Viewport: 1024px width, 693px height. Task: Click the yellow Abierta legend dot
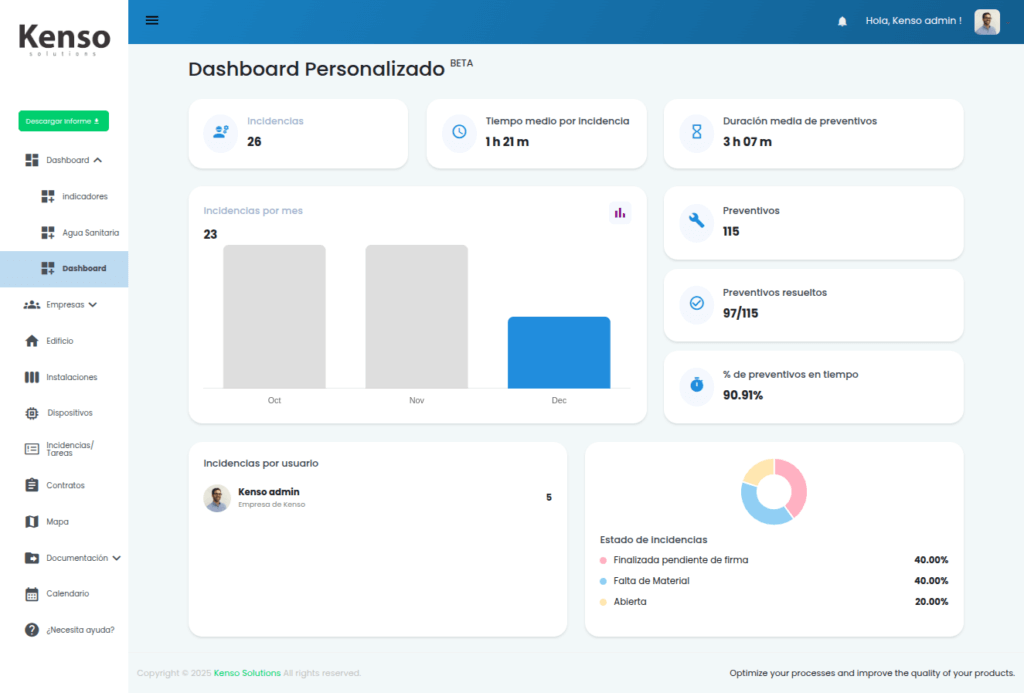tap(603, 602)
